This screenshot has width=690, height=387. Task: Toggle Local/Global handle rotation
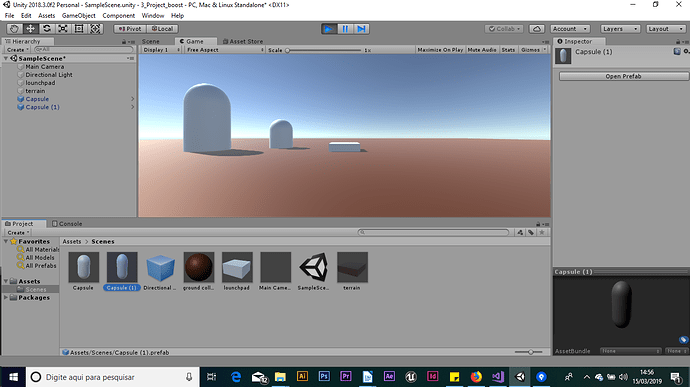click(x=162, y=29)
